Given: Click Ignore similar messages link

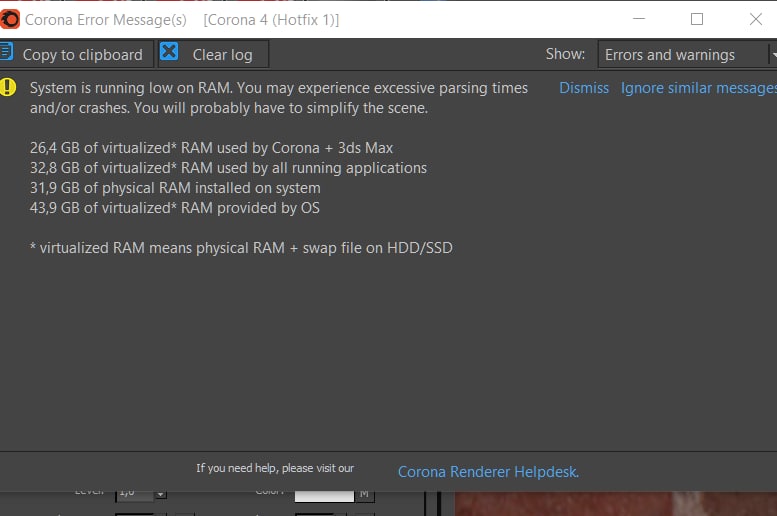Looking at the screenshot, I should 699,88.
